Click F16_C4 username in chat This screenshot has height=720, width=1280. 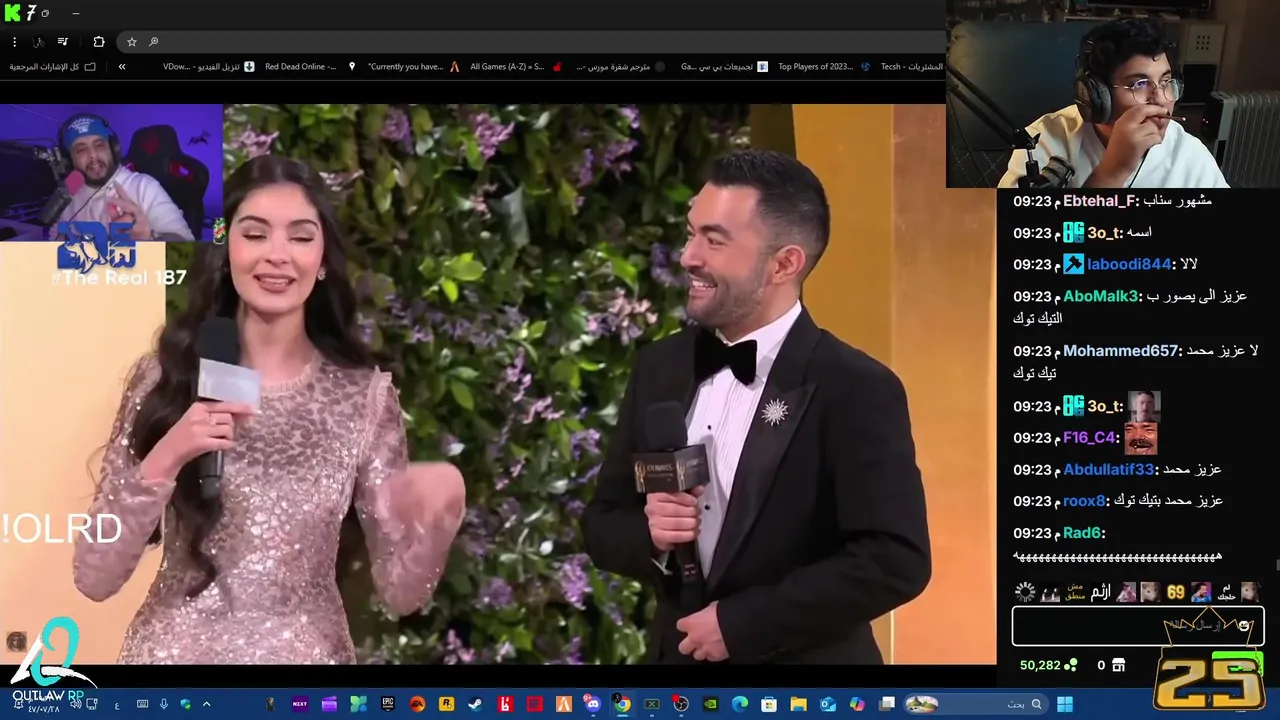[x=1089, y=438]
